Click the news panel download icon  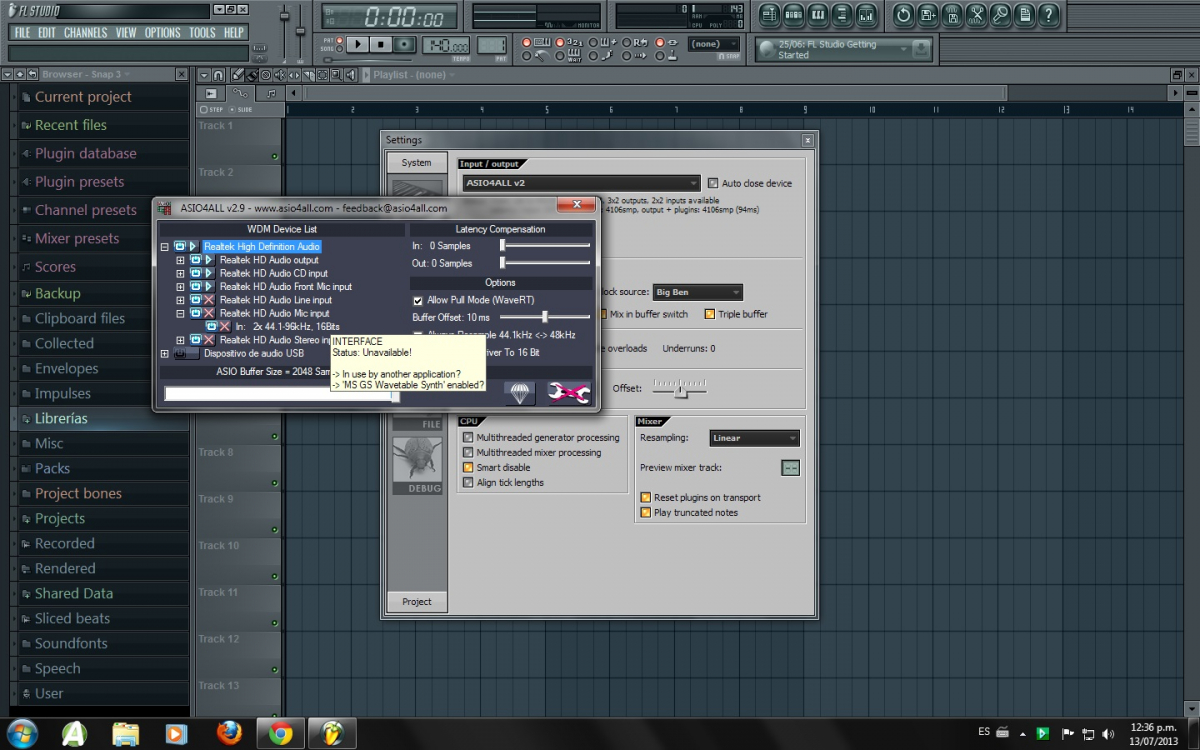click(921, 49)
